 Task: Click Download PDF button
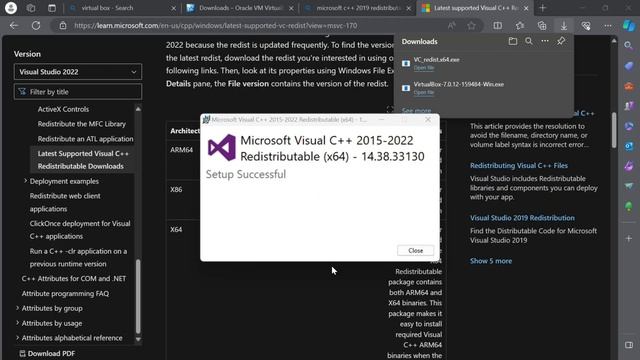47,353
